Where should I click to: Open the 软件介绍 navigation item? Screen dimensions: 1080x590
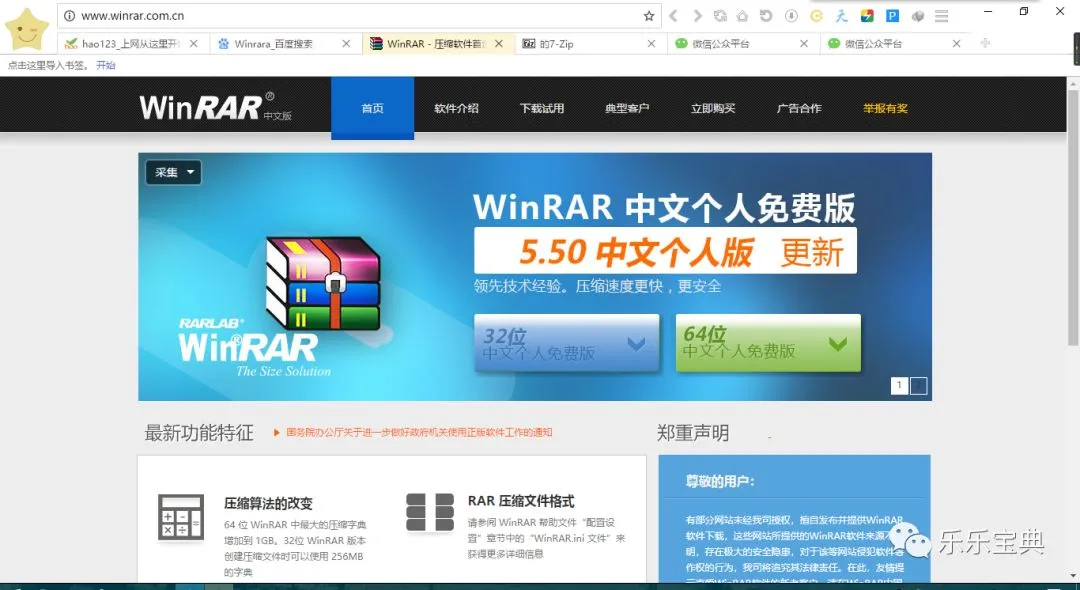(456, 108)
